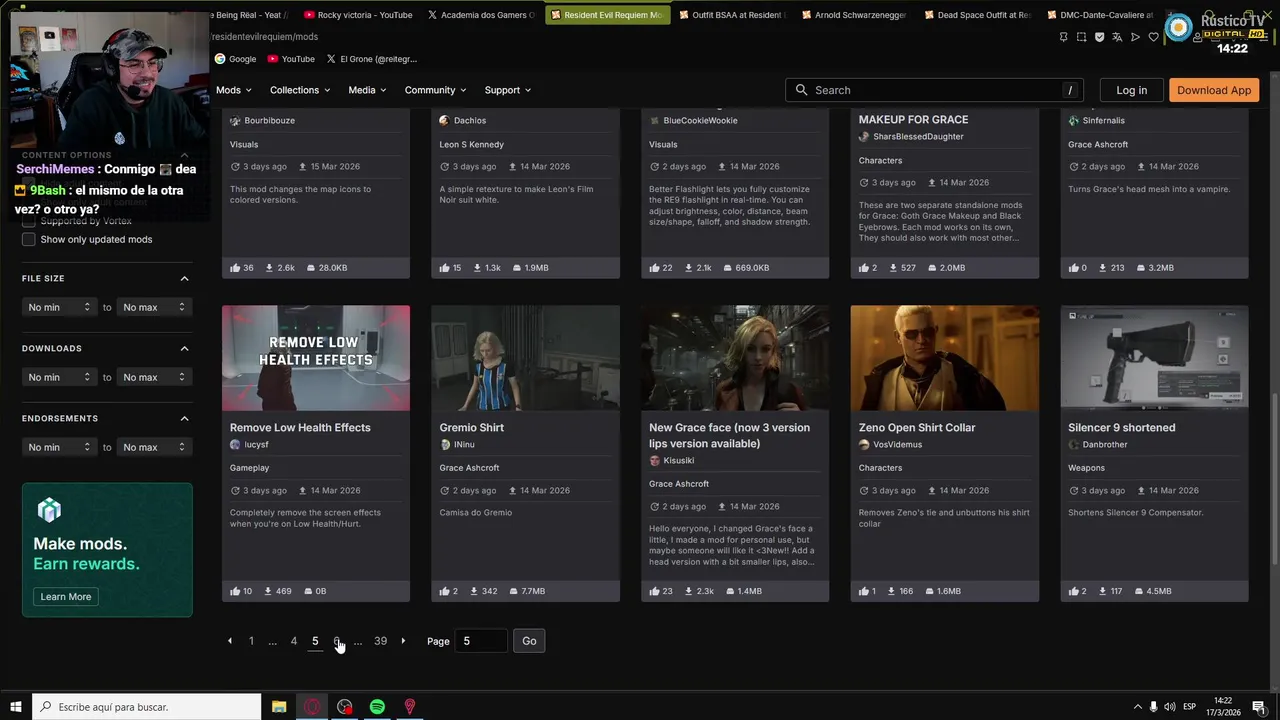Switch to Dead Space Outfit tab

[x=977, y=15]
